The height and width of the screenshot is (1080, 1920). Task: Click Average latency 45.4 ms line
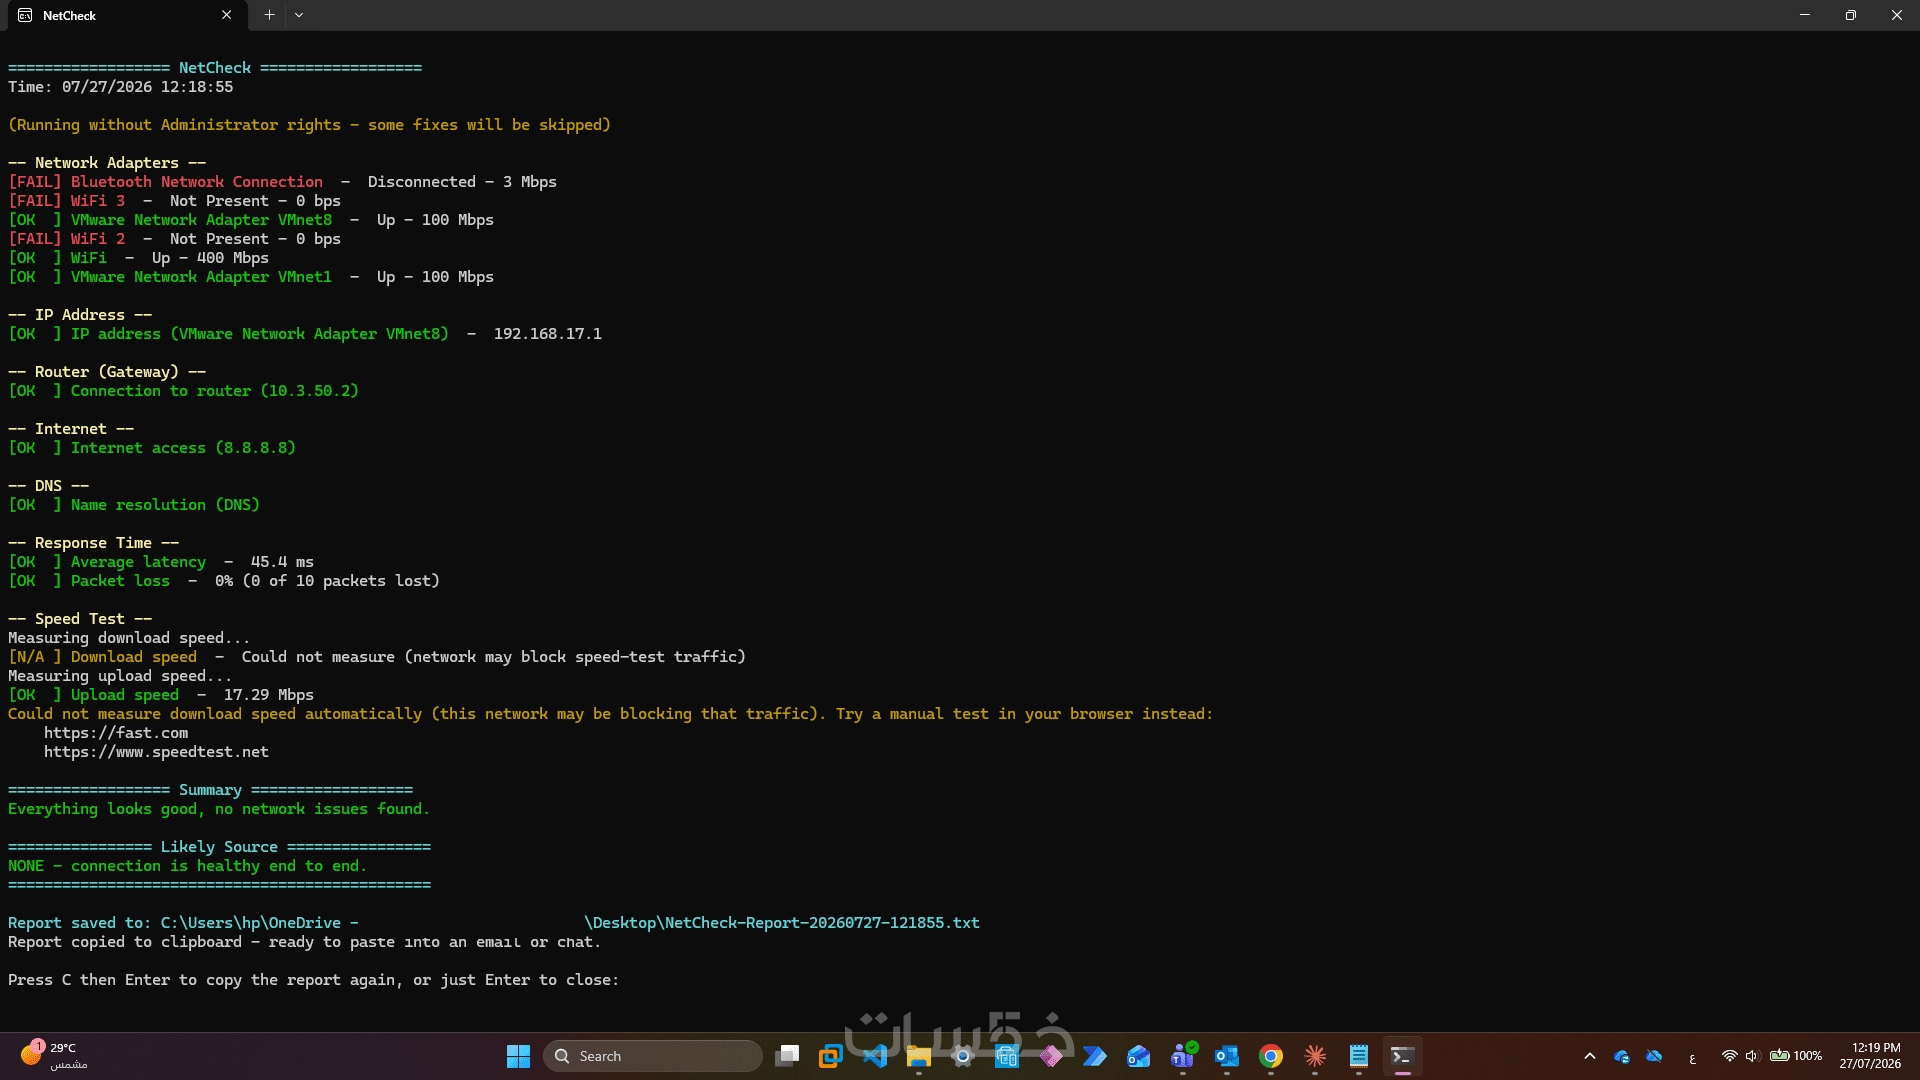(x=161, y=562)
